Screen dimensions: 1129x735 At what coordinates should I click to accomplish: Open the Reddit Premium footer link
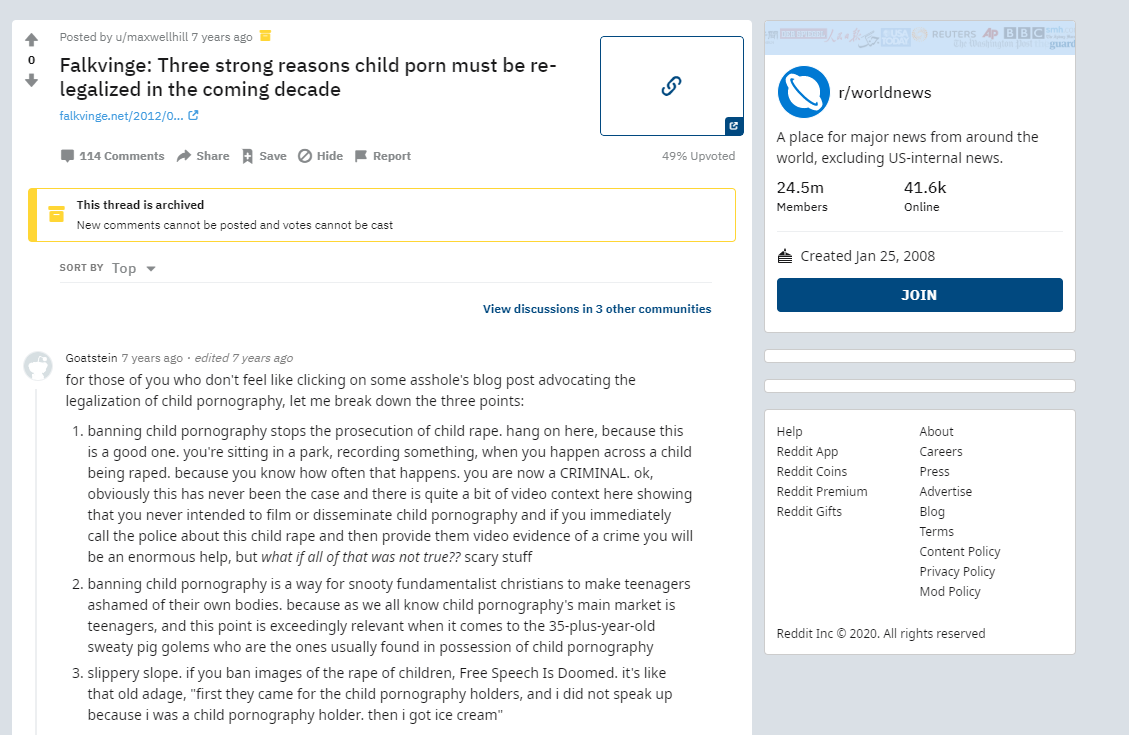pyautogui.click(x=822, y=492)
